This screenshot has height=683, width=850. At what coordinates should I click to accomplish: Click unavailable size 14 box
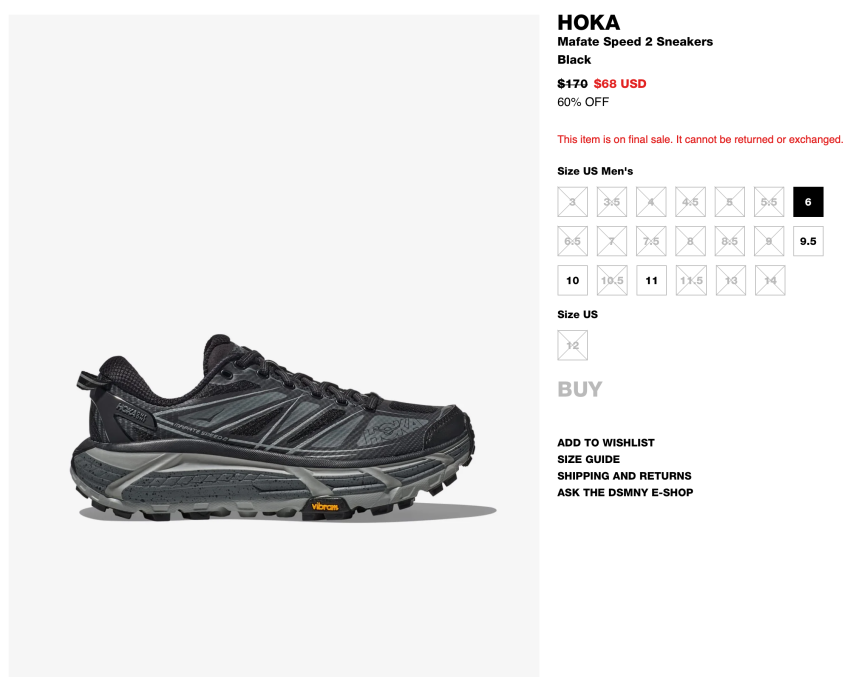click(770, 280)
